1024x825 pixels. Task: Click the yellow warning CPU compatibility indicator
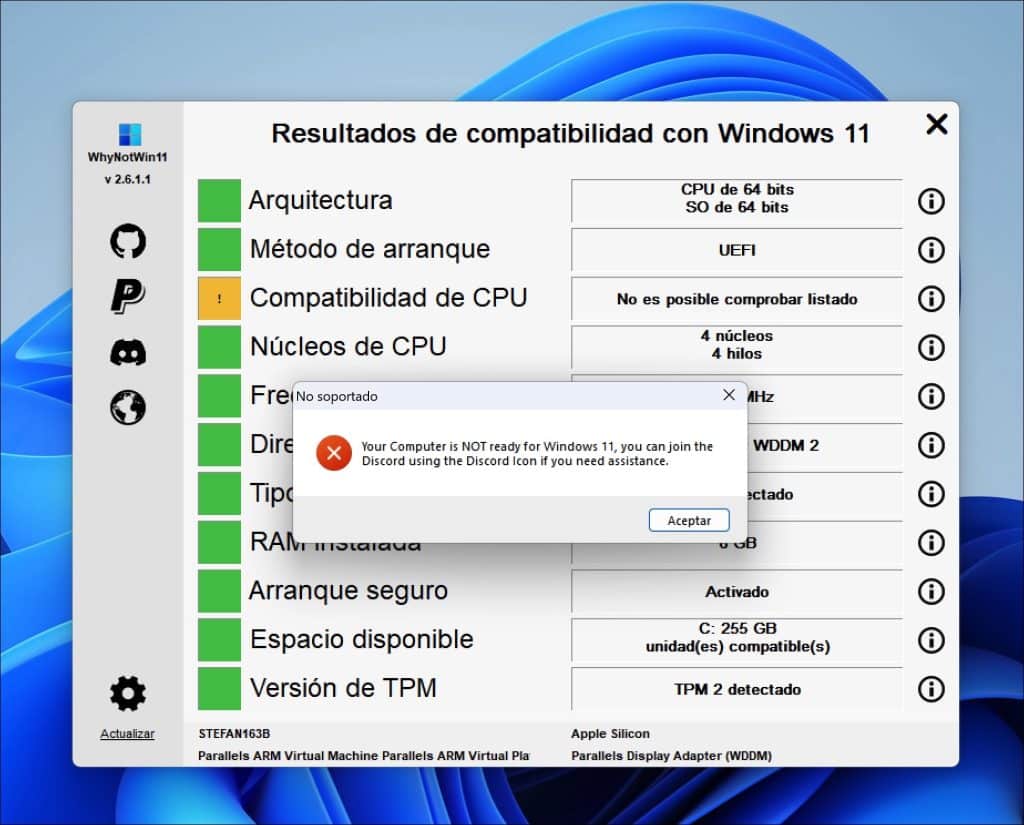point(219,299)
